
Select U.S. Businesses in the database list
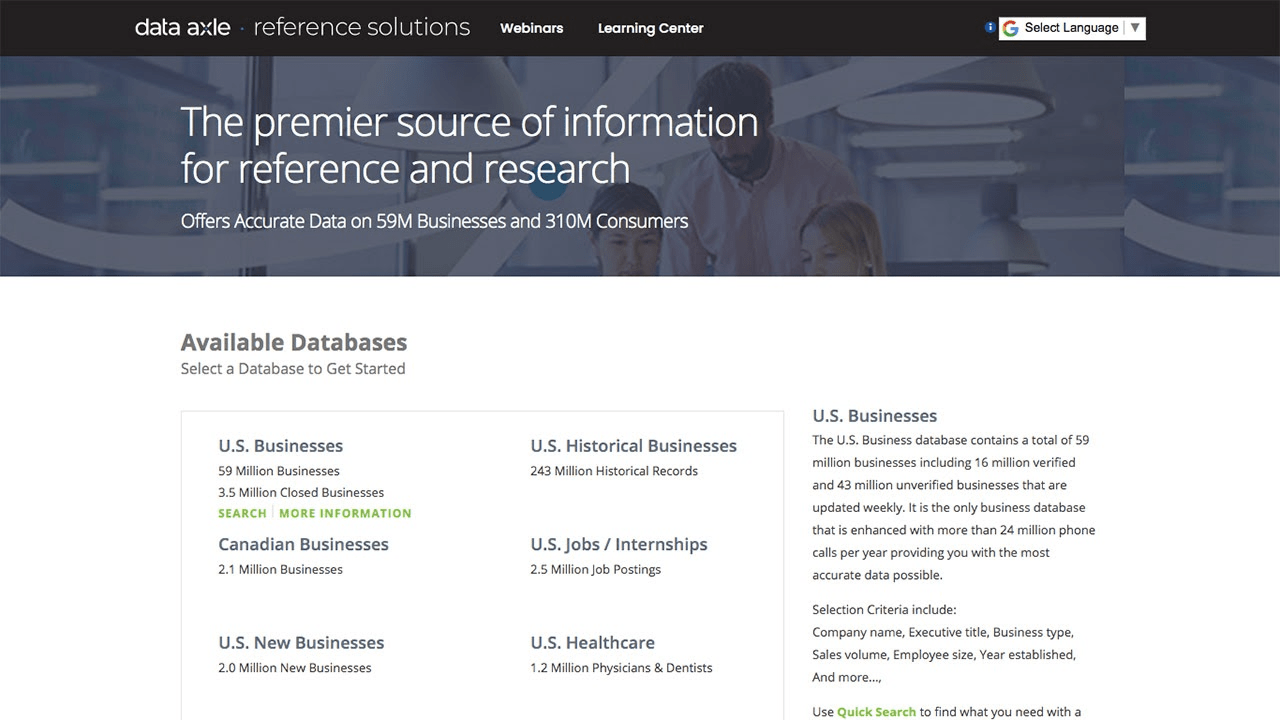(280, 446)
